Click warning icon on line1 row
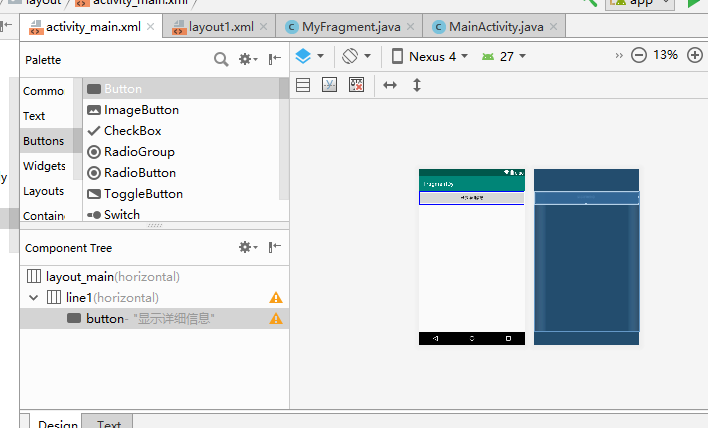Screen dimensions: 708x428 [275, 298]
